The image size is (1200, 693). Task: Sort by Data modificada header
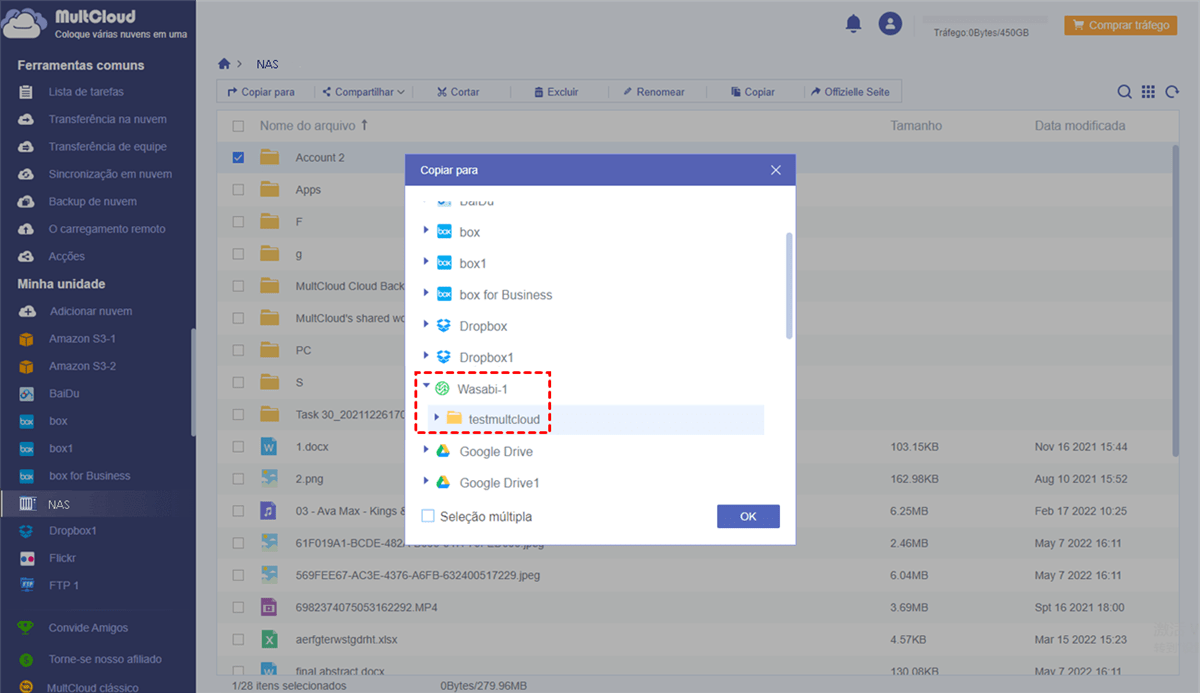[x=1080, y=126]
